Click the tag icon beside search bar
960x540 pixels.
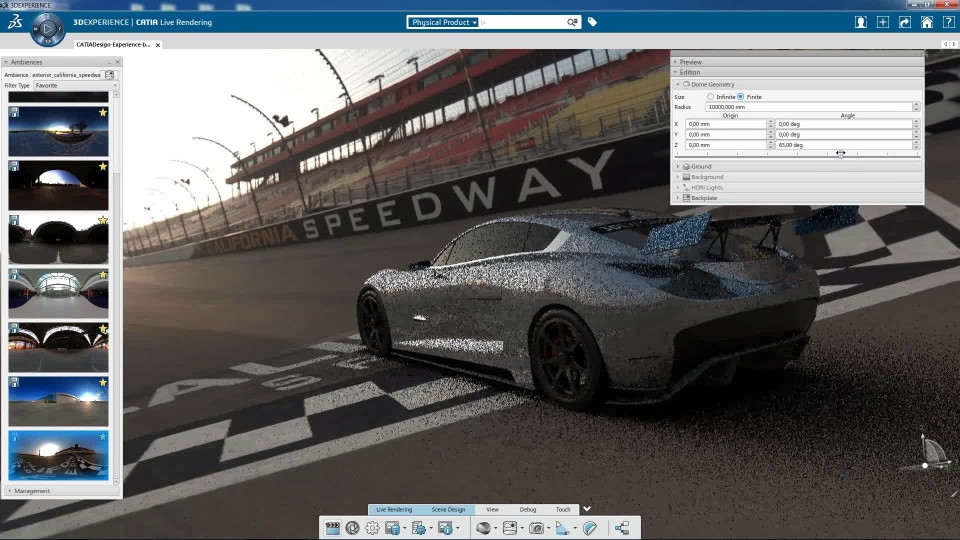pyautogui.click(x=592, y=22)
